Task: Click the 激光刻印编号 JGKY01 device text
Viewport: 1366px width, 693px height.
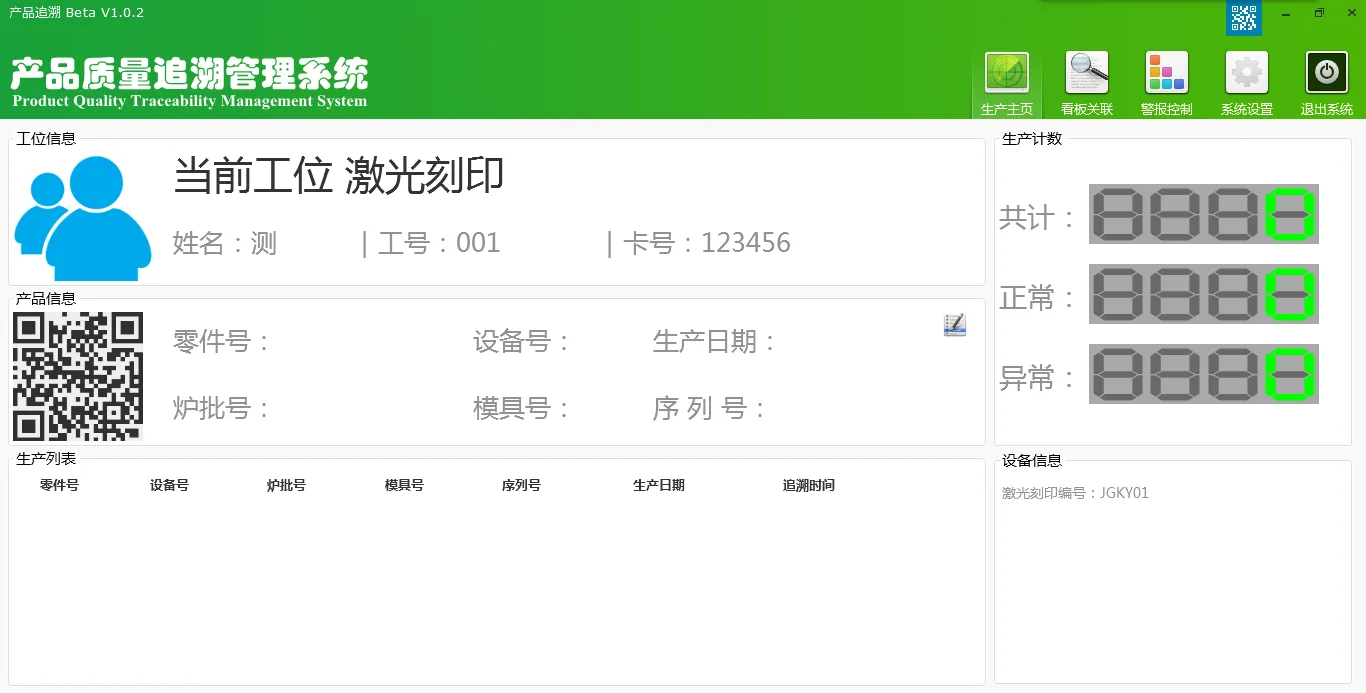Action: pos(1075,493)
